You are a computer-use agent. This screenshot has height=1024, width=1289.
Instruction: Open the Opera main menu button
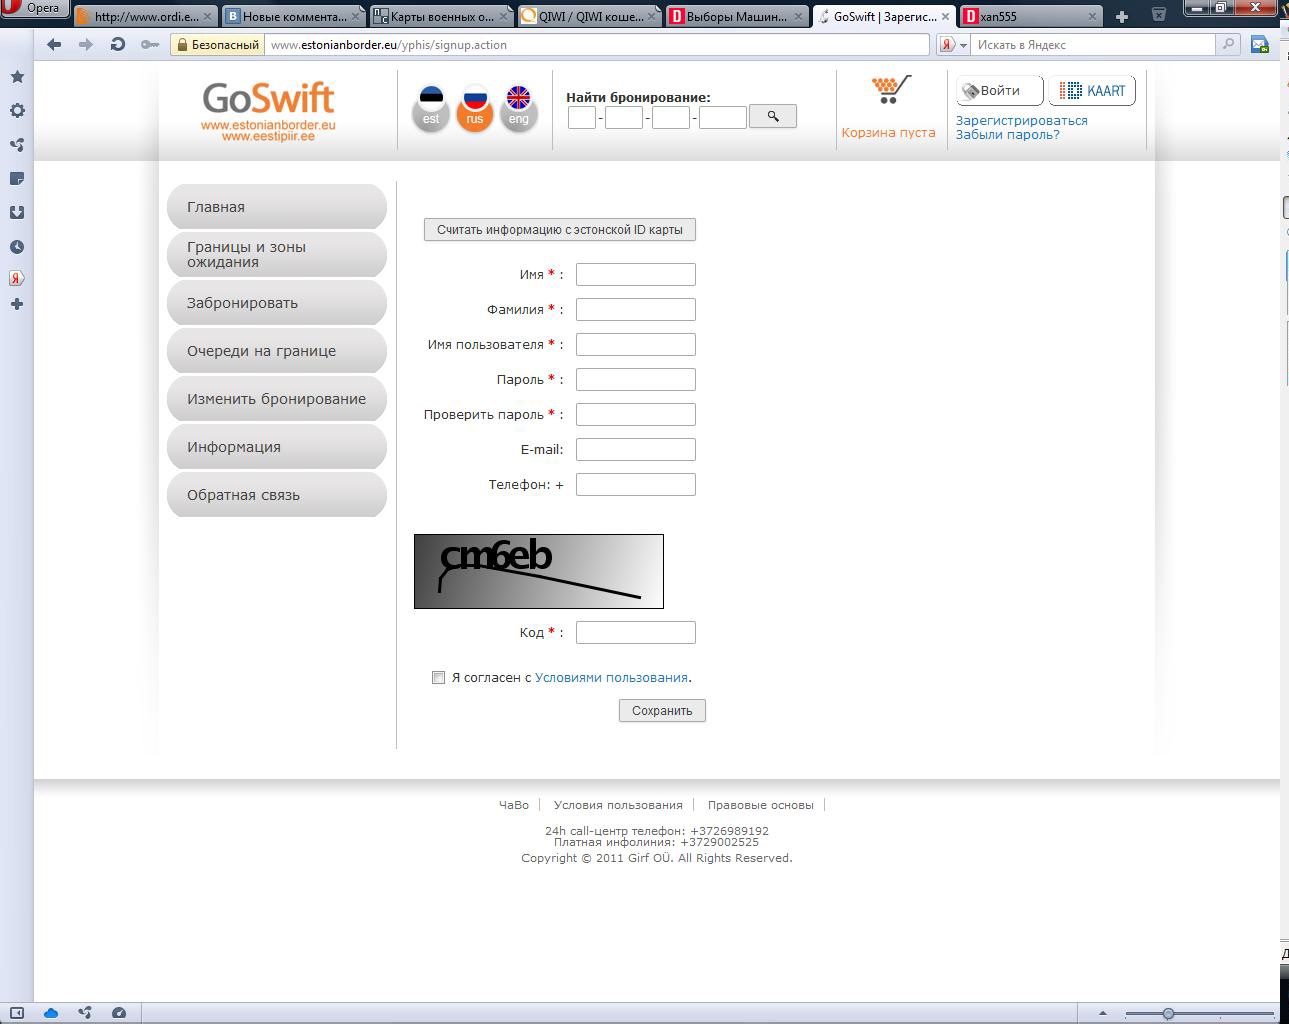tap(33, 8)
